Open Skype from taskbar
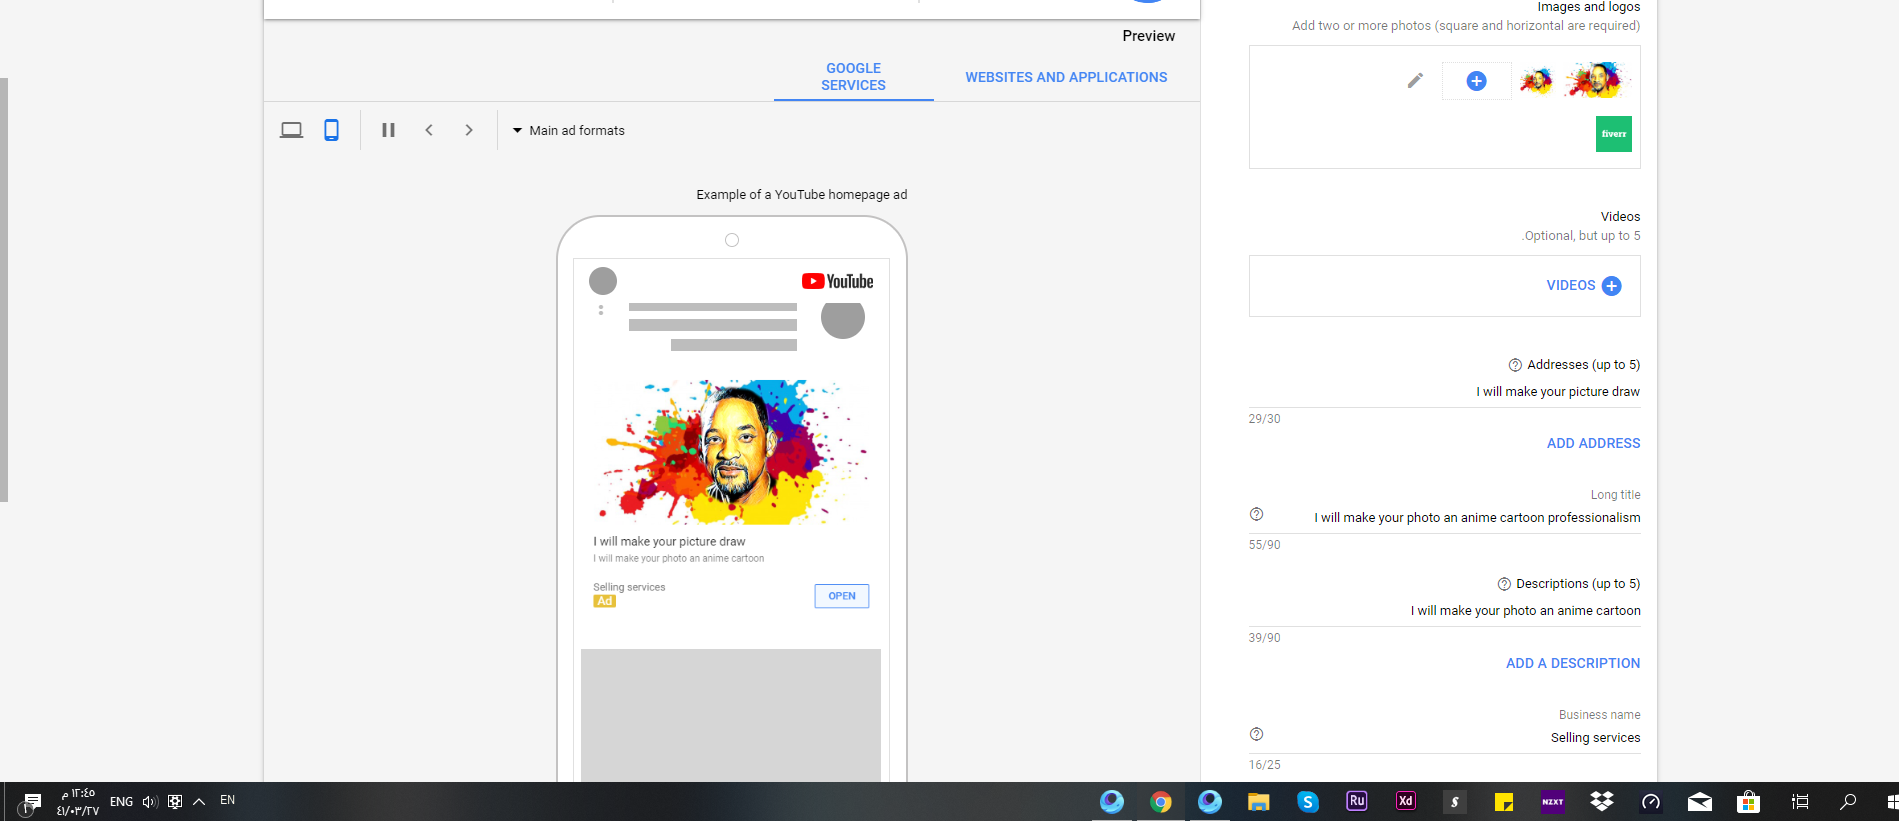1899x821 pixels. tap(1307, 802)
